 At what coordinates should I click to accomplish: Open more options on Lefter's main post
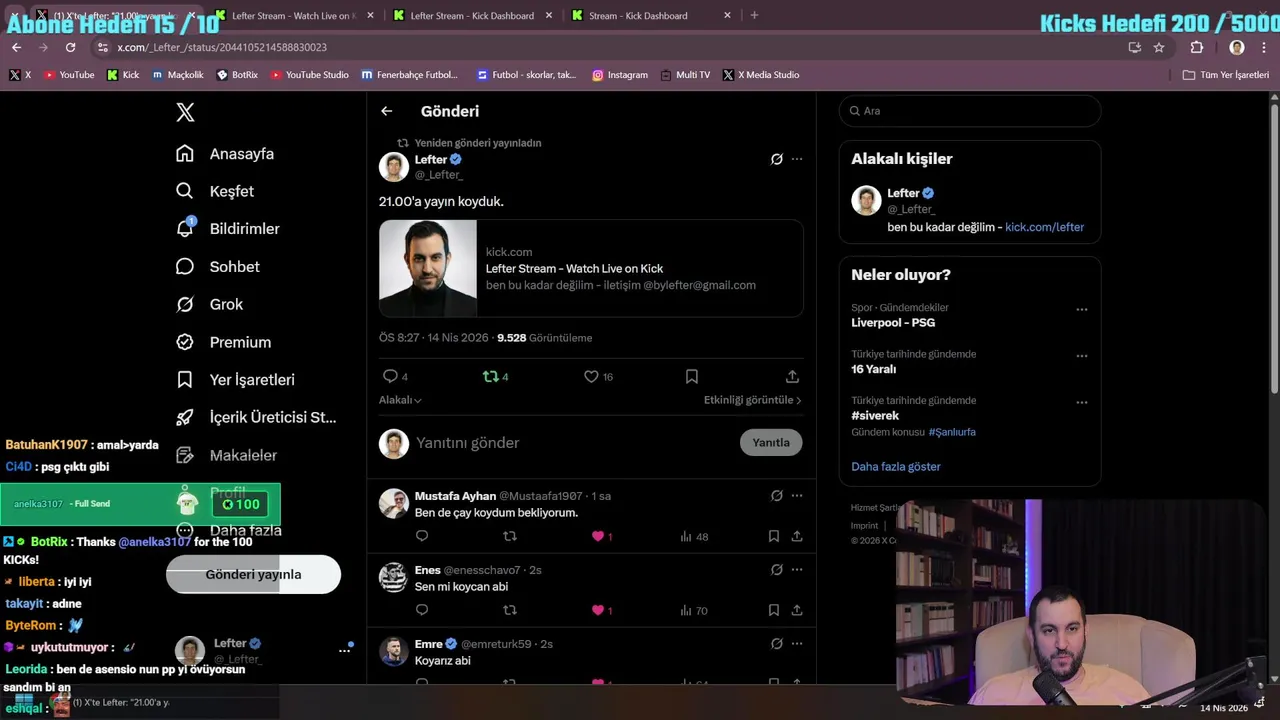point(797,159)
